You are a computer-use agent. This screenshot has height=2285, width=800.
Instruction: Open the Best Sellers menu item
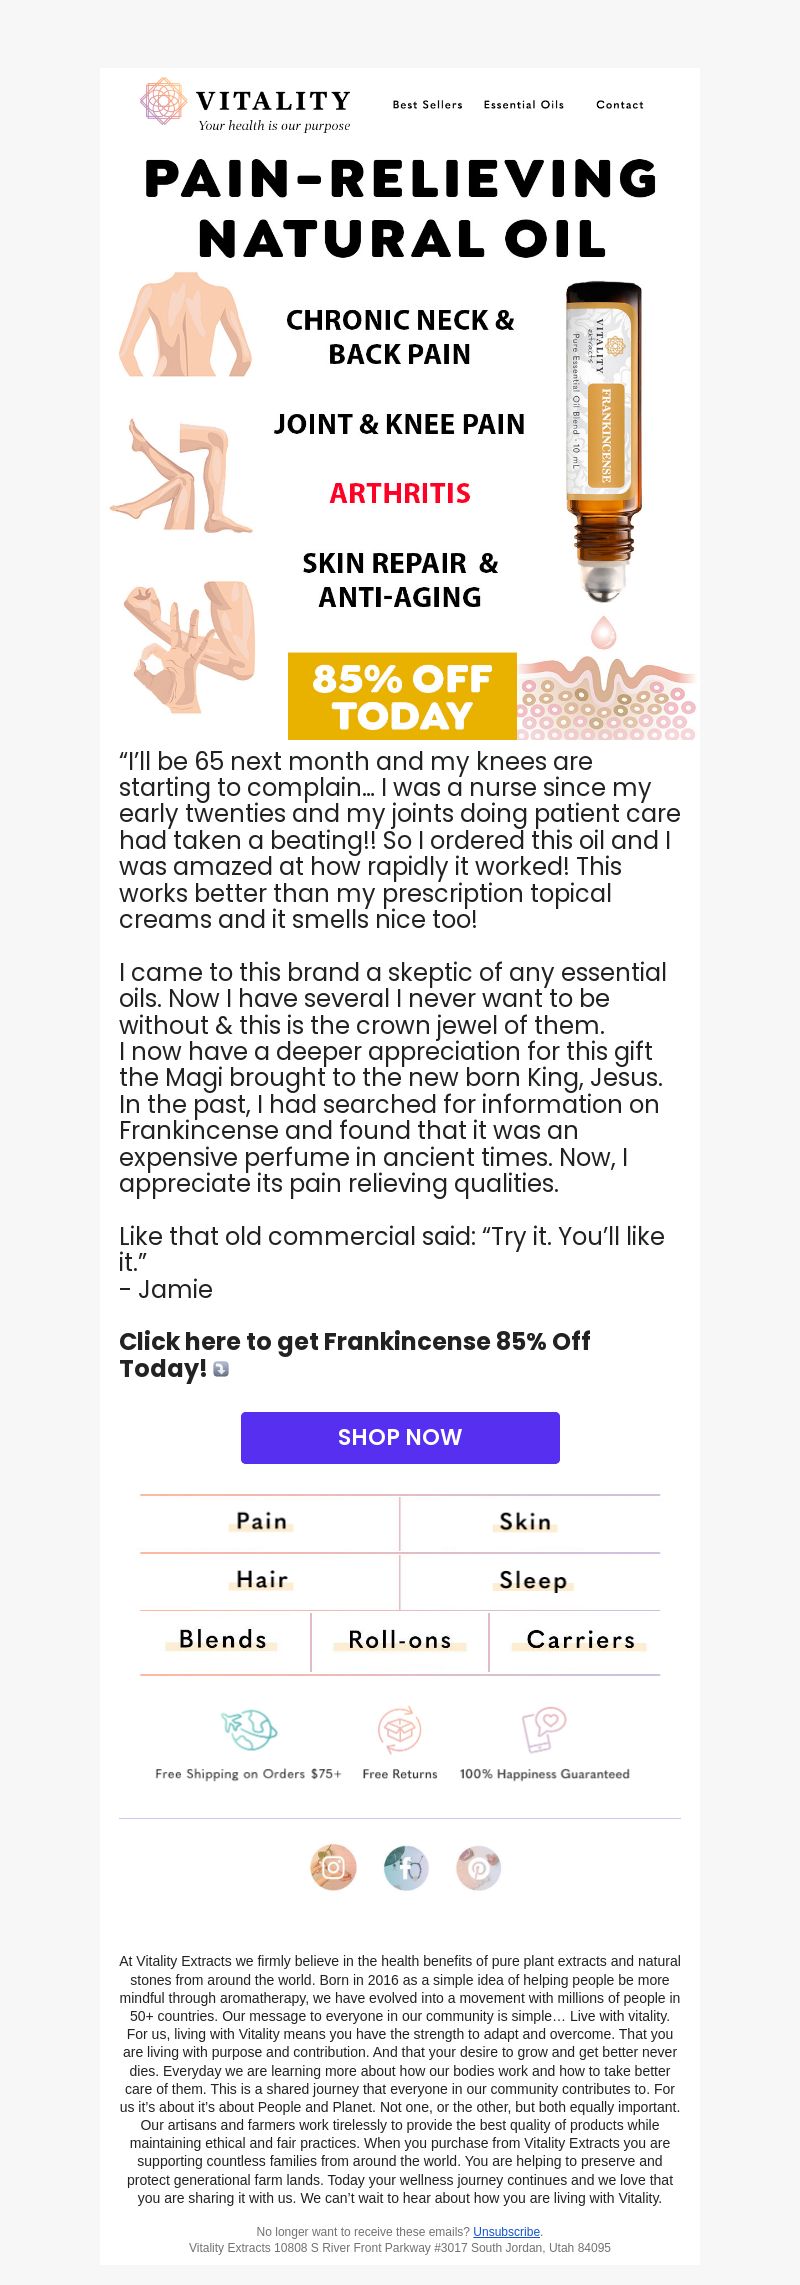coord(428,104)
